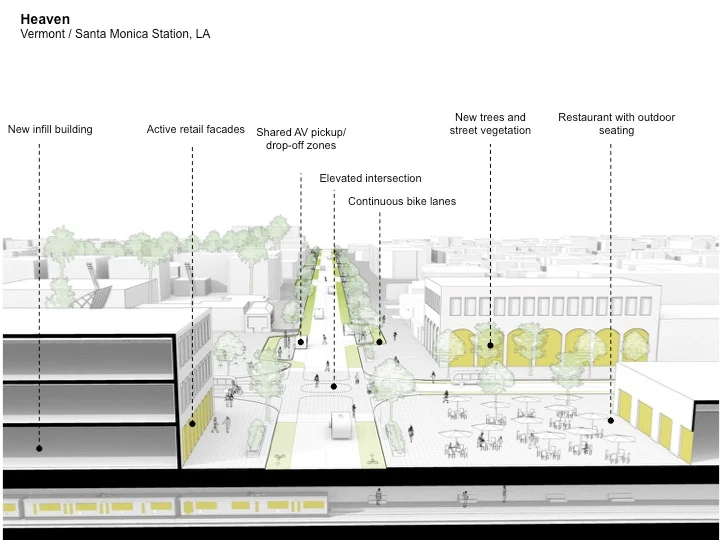Screen dimensions: 720x540
Task: Select the "Active retail facades" label
Action: tap(195, 129)
